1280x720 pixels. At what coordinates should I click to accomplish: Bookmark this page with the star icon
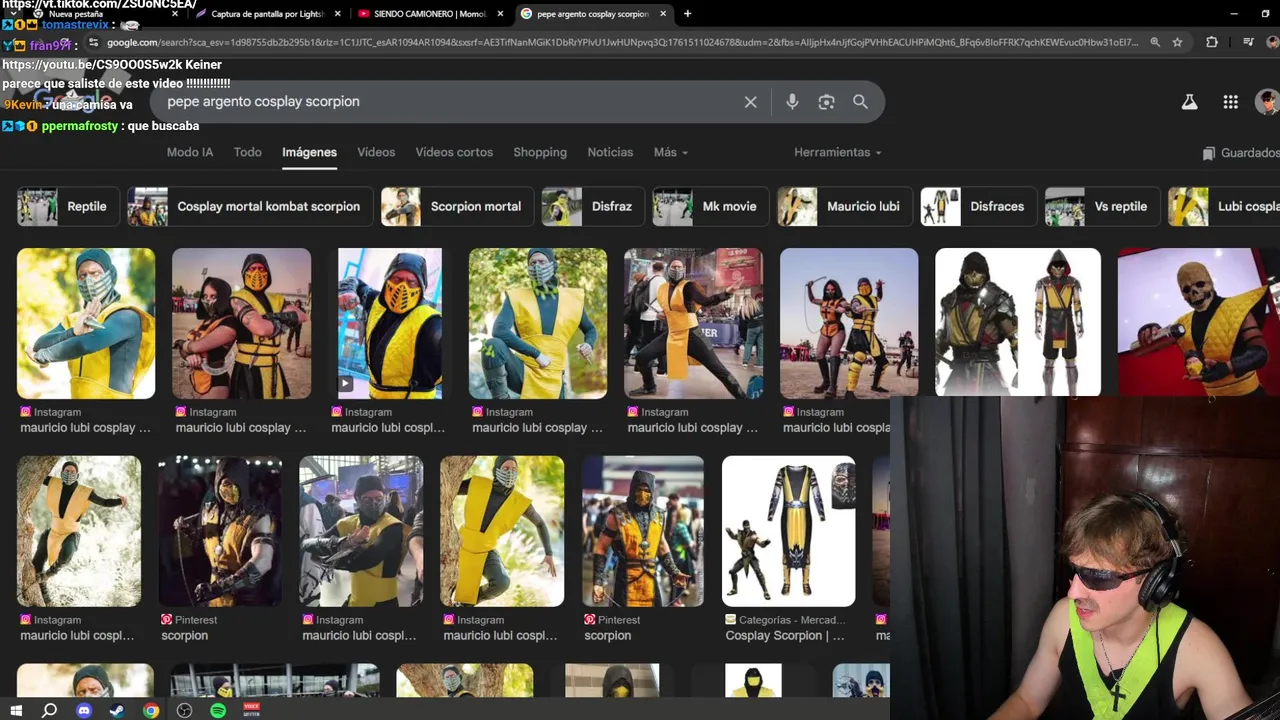click(x=1177, y=42)
